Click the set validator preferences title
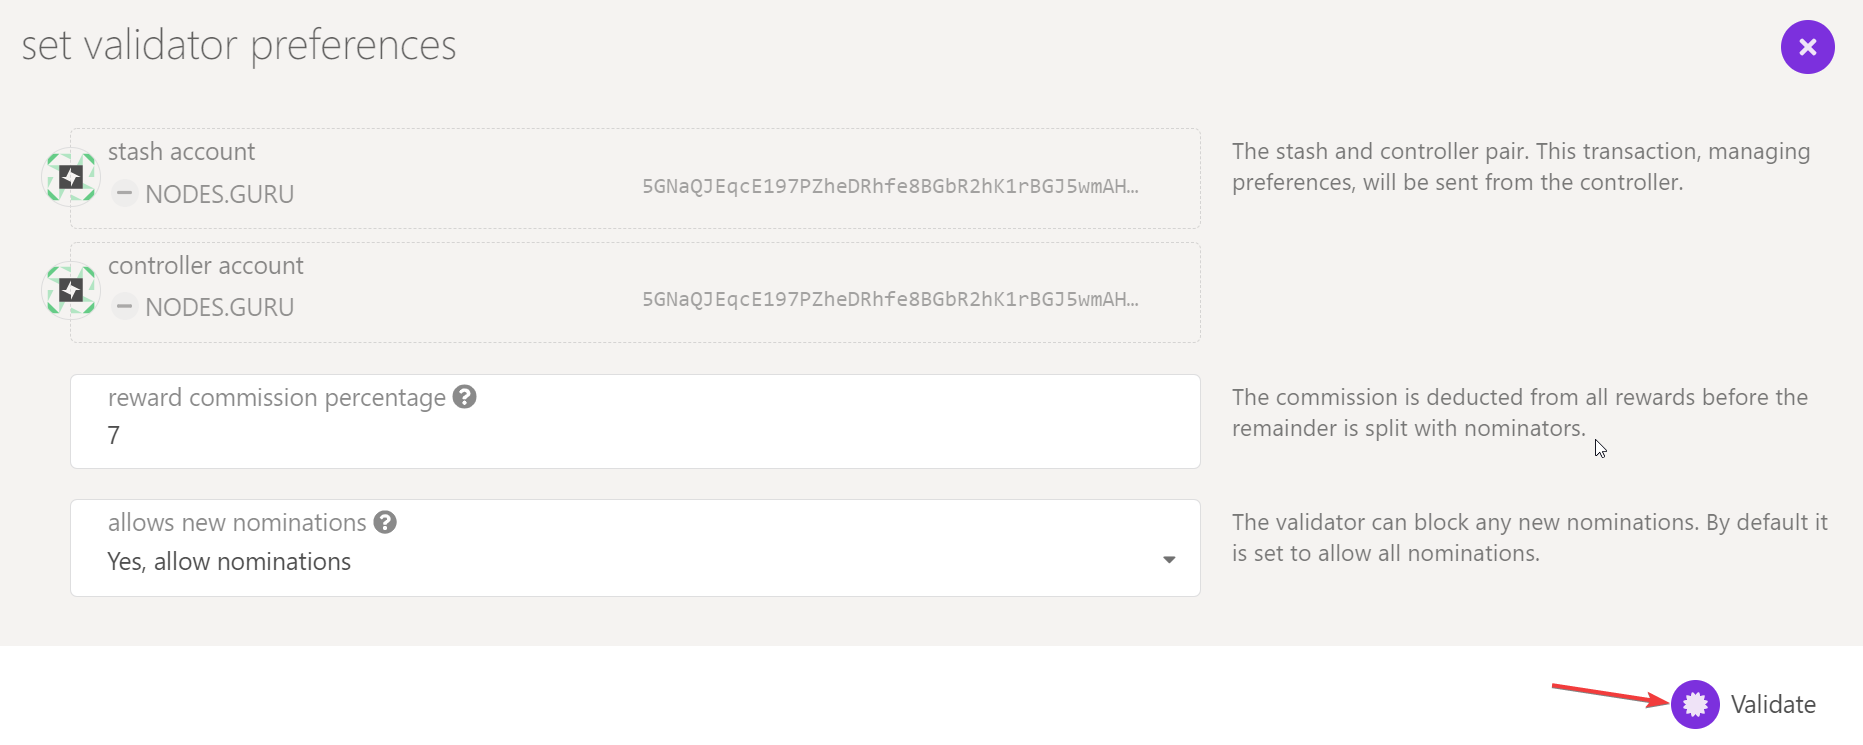Viewport: 1863px width, 745px height. (x=239, y=45)
